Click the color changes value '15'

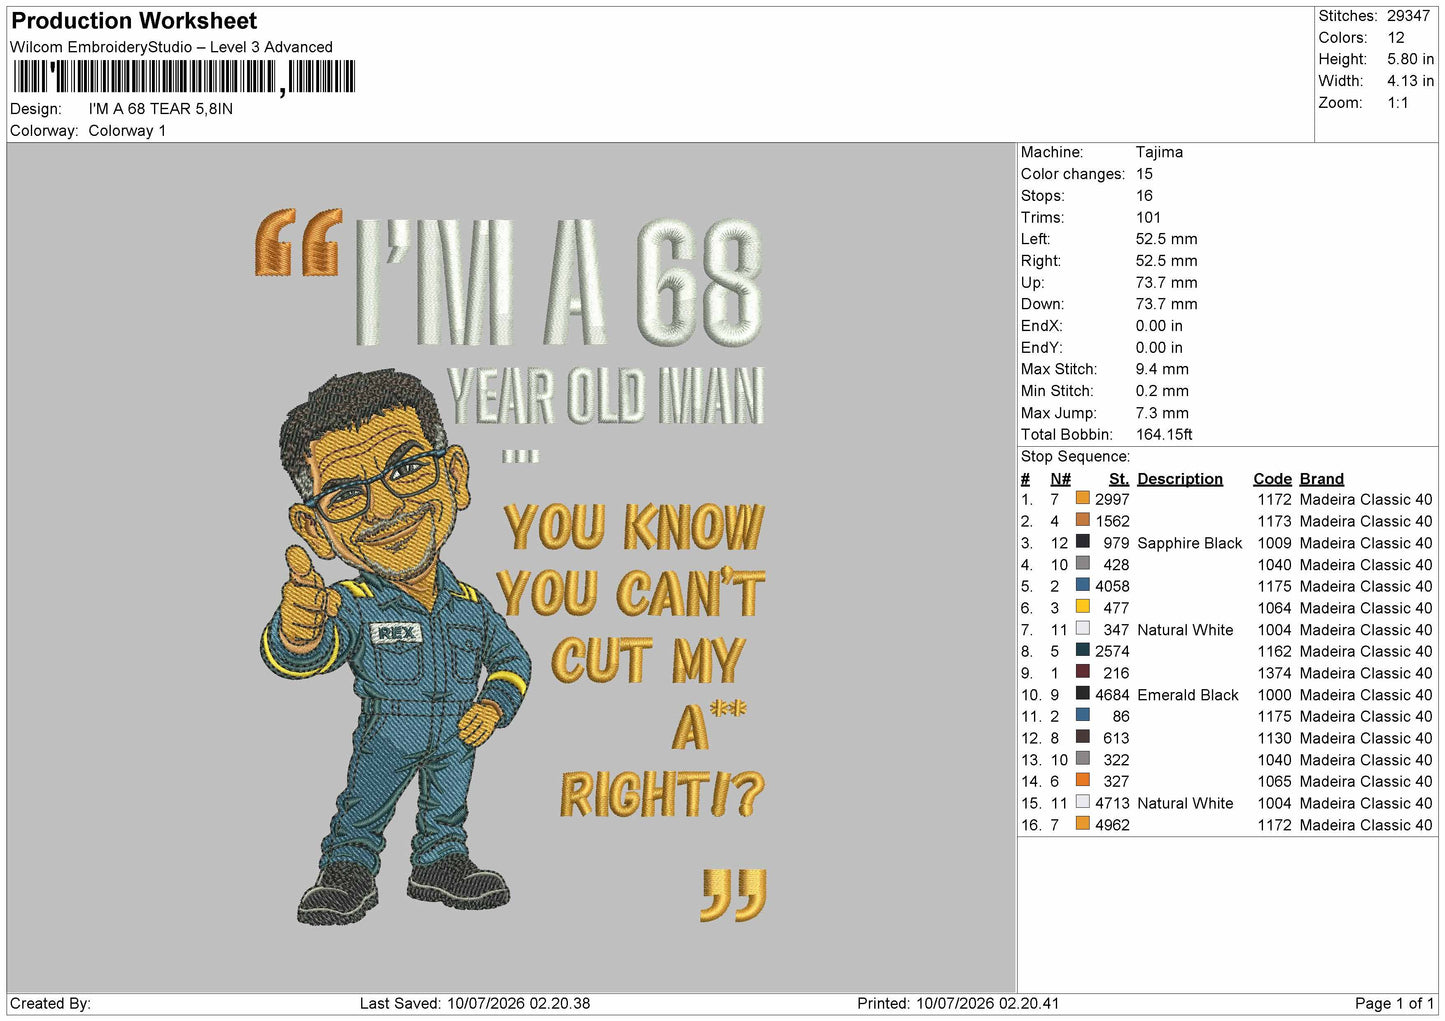(1145, 174)
